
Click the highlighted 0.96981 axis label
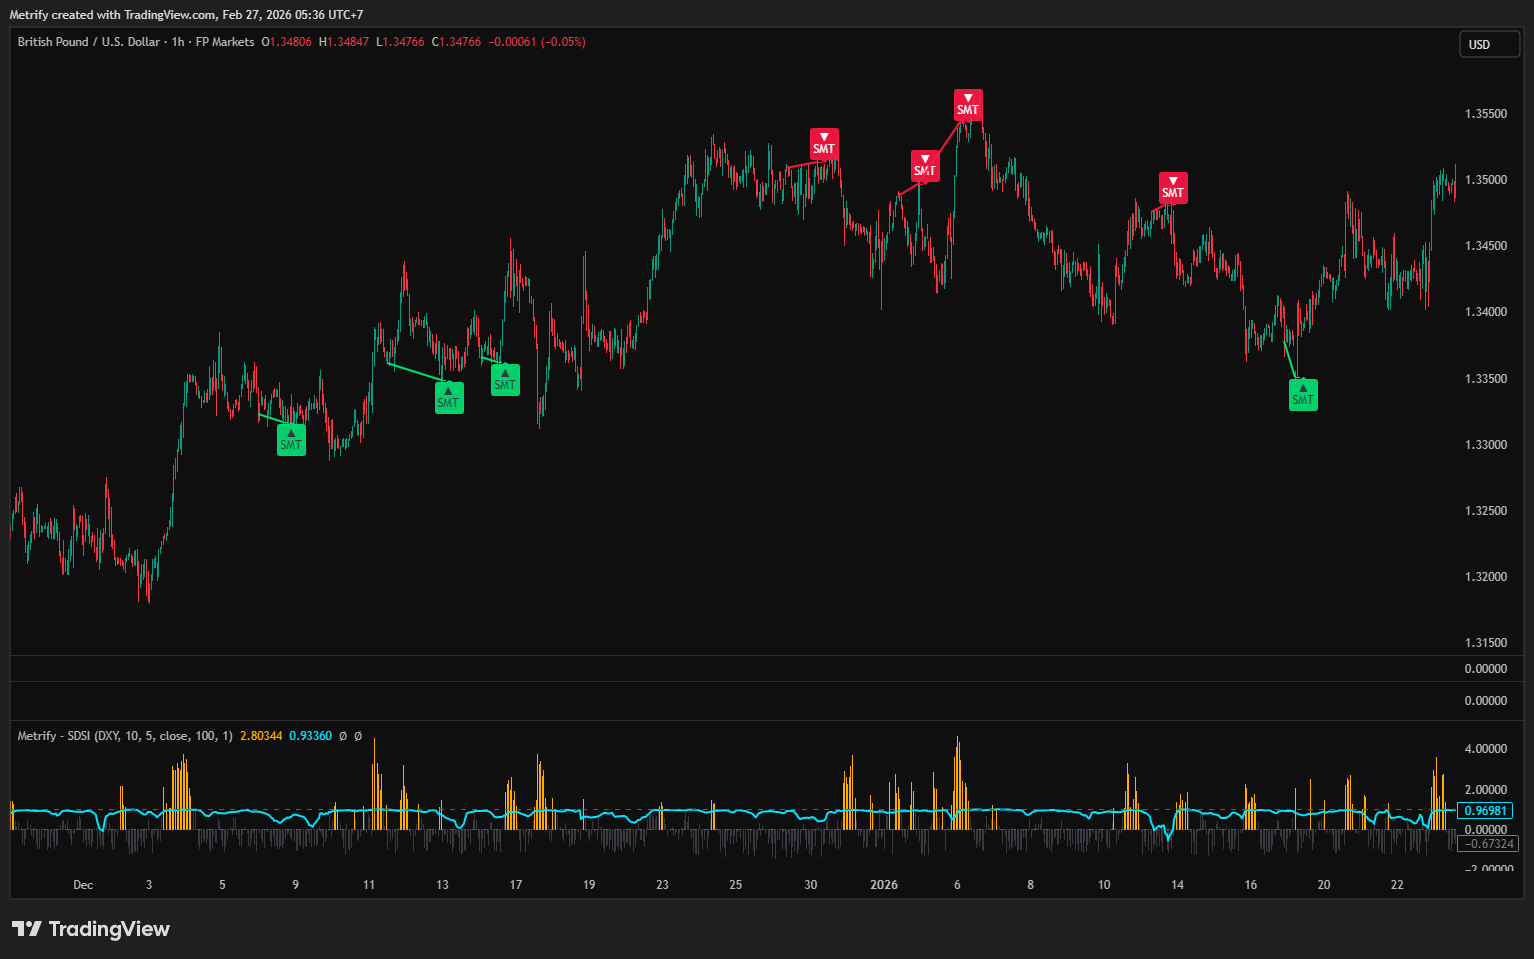[1485, 811]
